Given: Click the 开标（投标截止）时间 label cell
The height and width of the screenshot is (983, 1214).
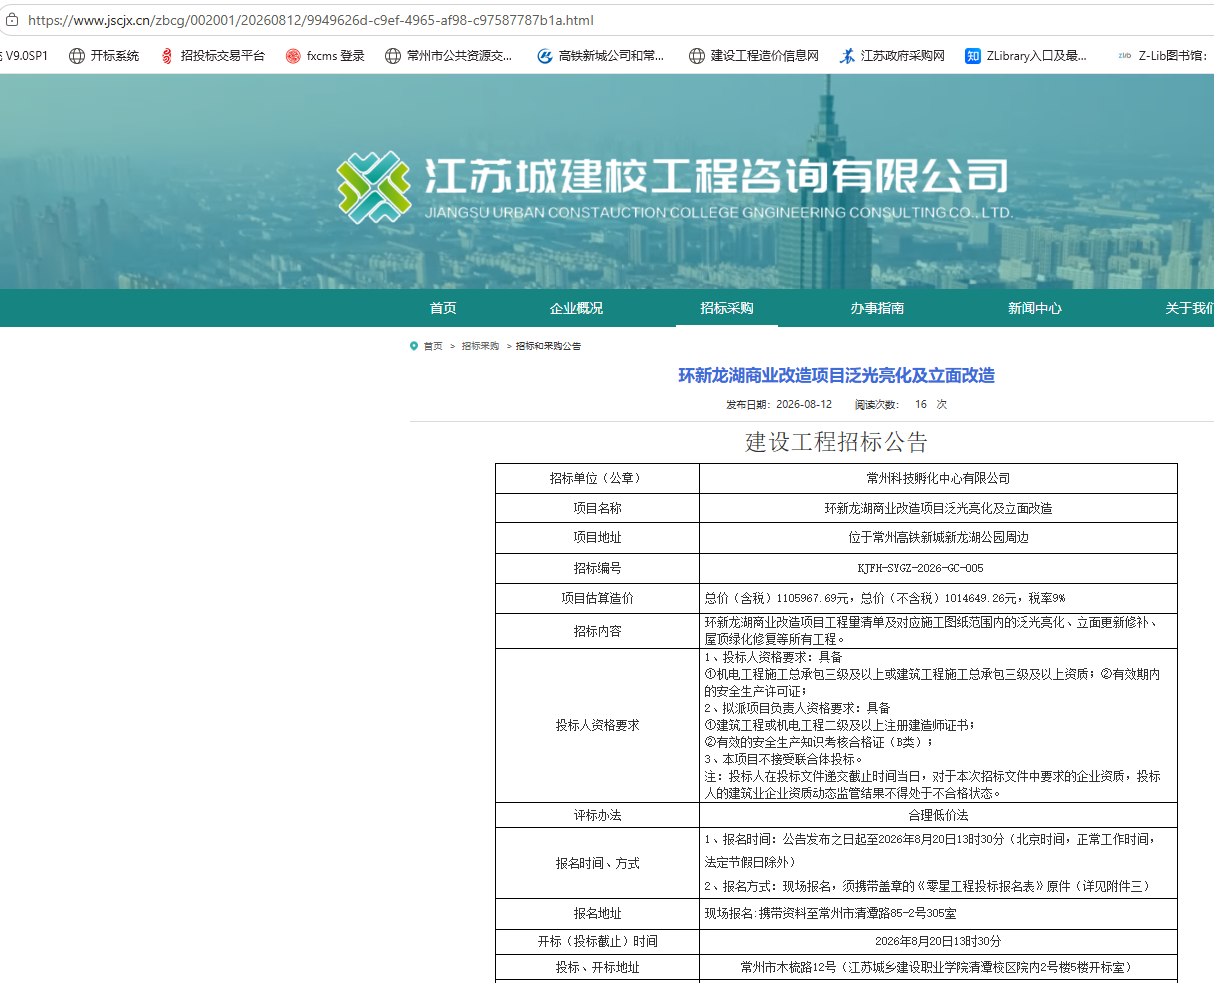Looking at the screenshot, I should click(597, 941).
